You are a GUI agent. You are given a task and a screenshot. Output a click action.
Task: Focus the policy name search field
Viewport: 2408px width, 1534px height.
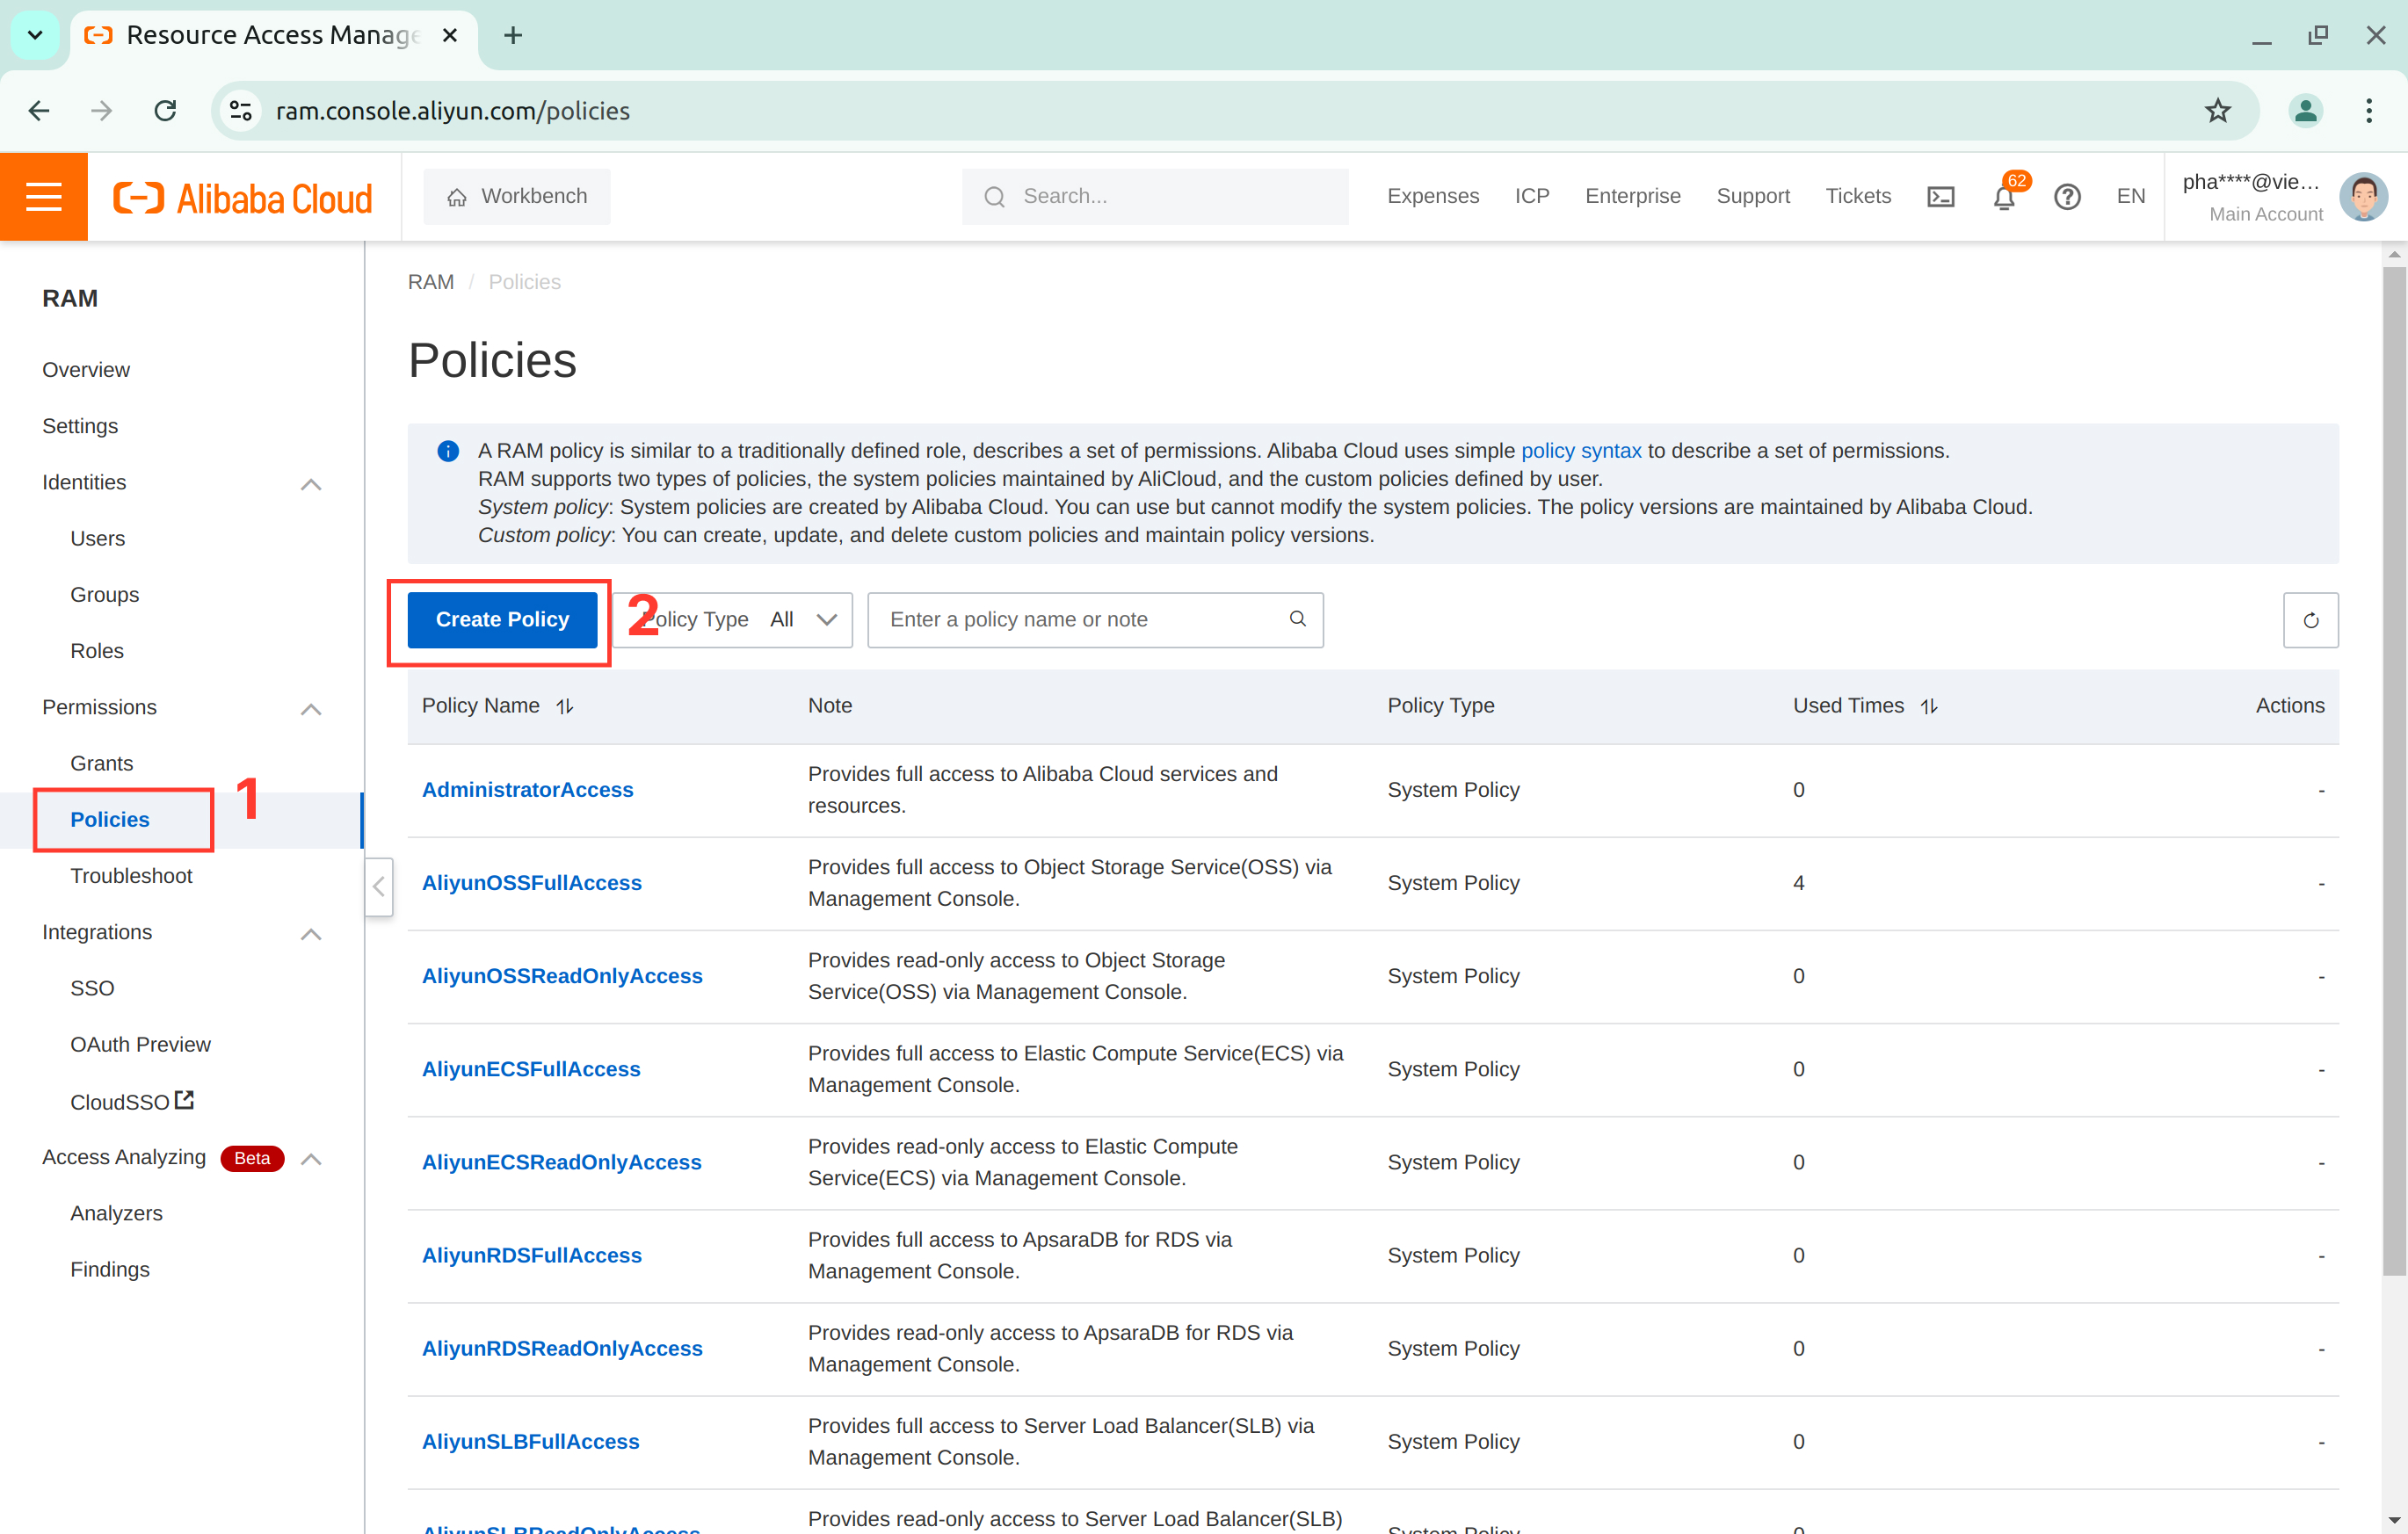click(1095, 620)
